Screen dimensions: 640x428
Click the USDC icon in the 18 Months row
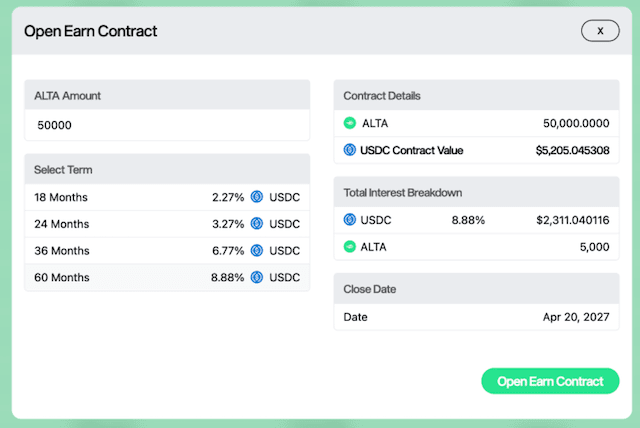tap(257, 197)
